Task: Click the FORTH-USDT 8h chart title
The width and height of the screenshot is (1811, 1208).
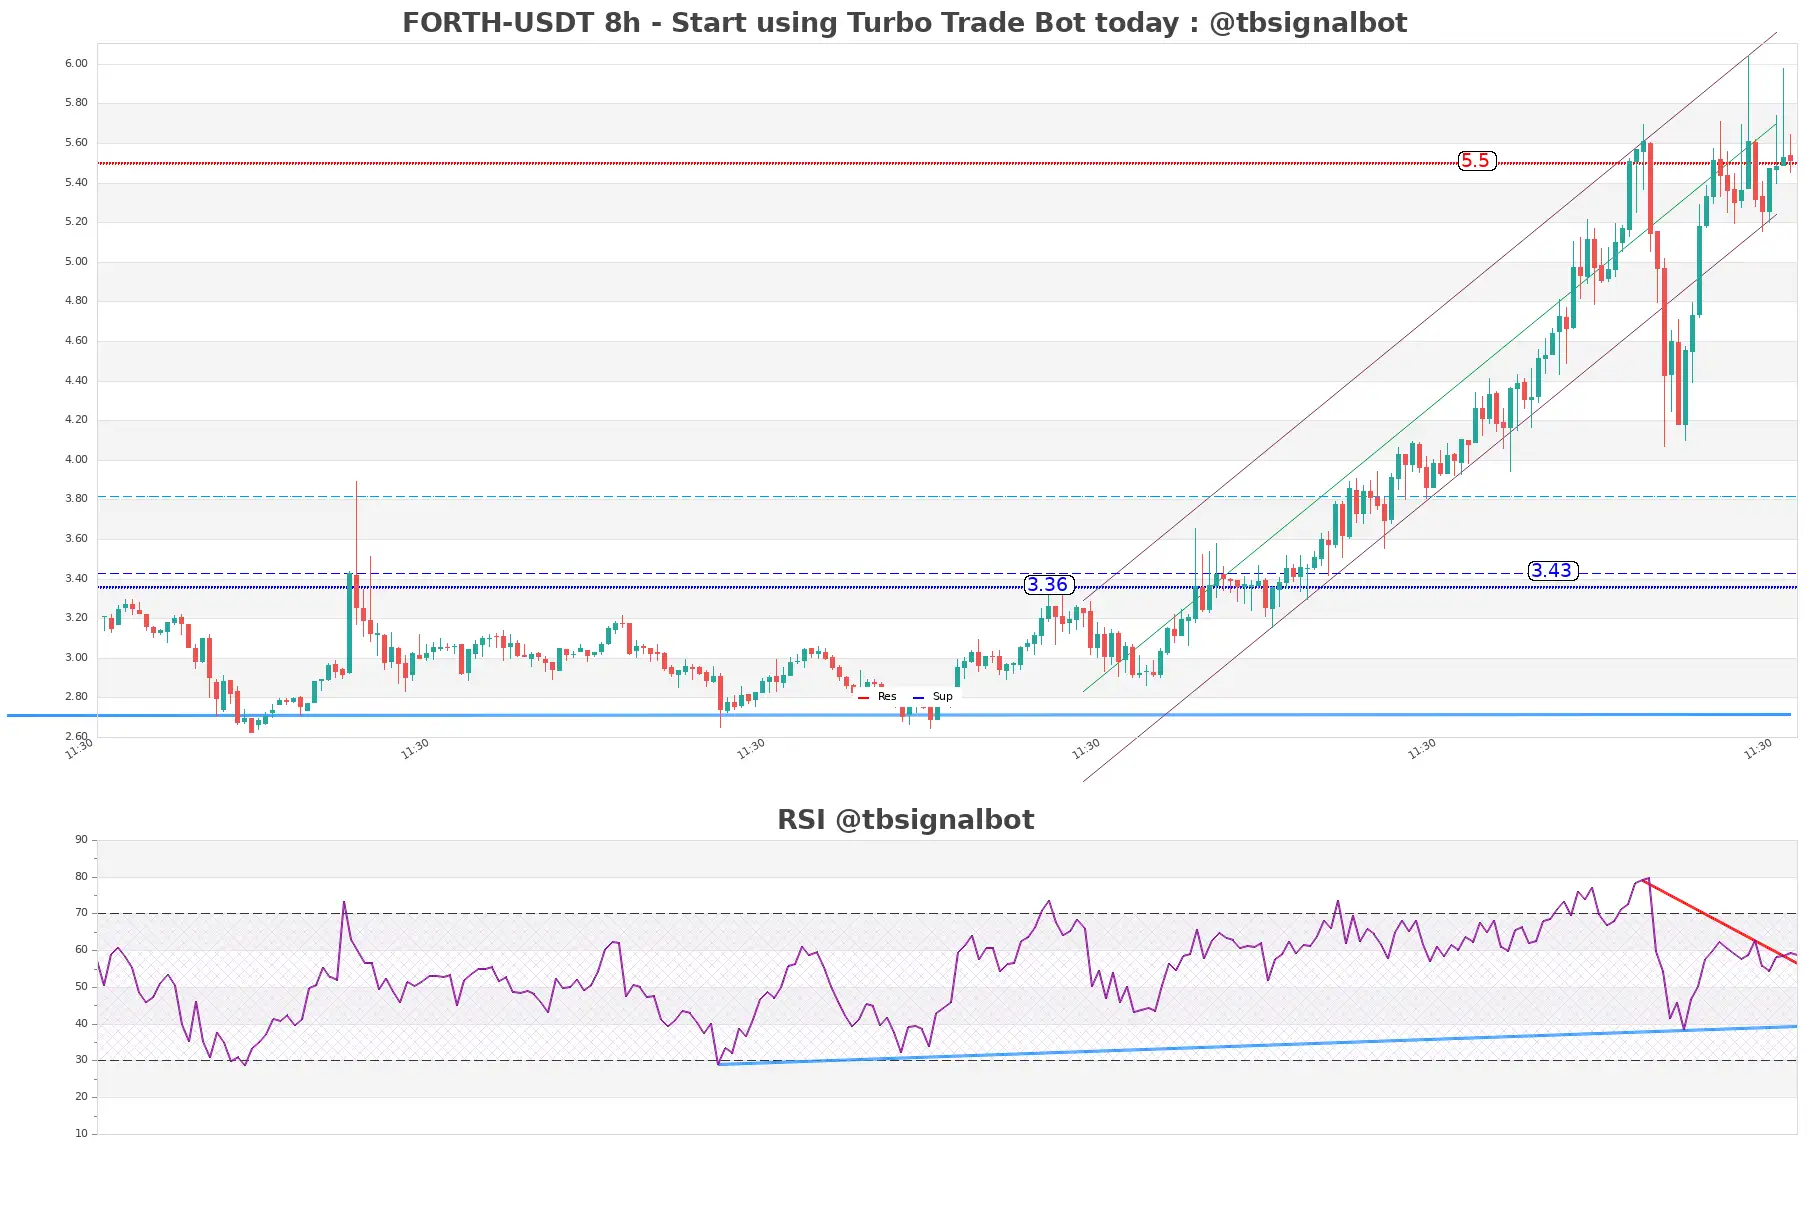Action: point(904,23)
